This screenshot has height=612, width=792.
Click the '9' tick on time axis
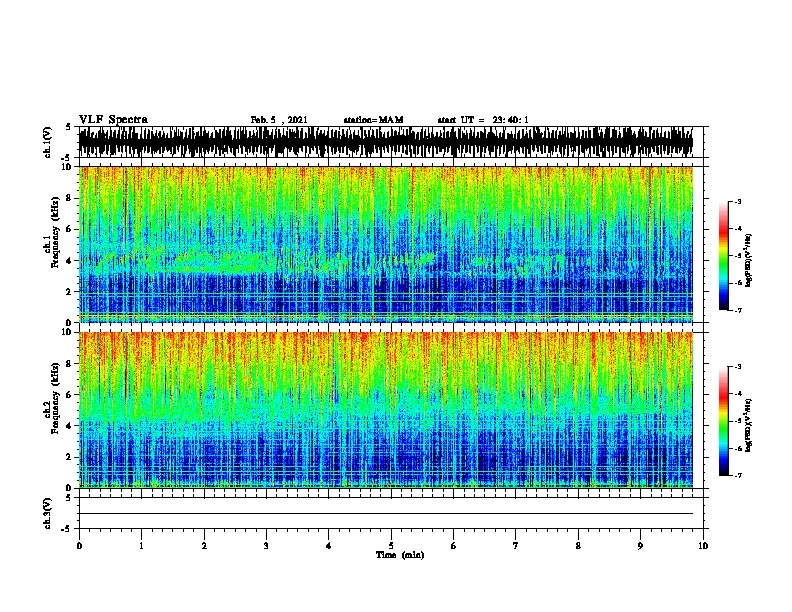coord(640,546)
